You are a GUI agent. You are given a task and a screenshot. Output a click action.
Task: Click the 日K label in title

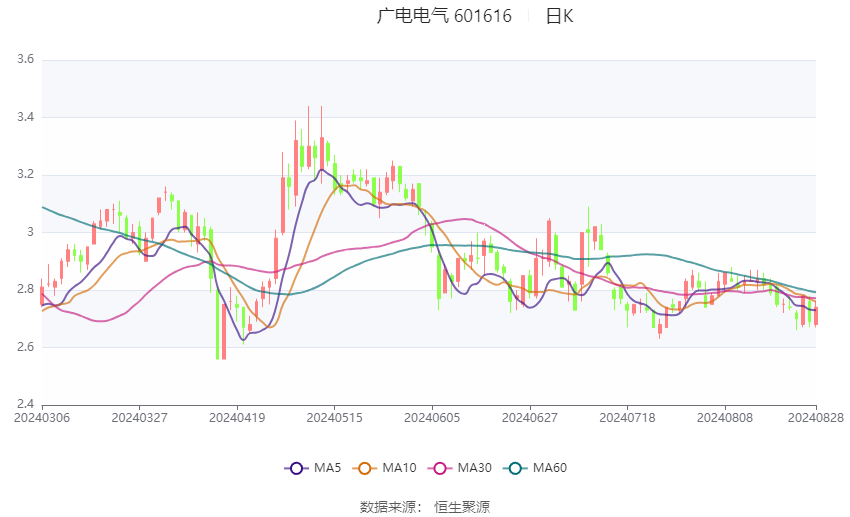[x=559, y=16]
